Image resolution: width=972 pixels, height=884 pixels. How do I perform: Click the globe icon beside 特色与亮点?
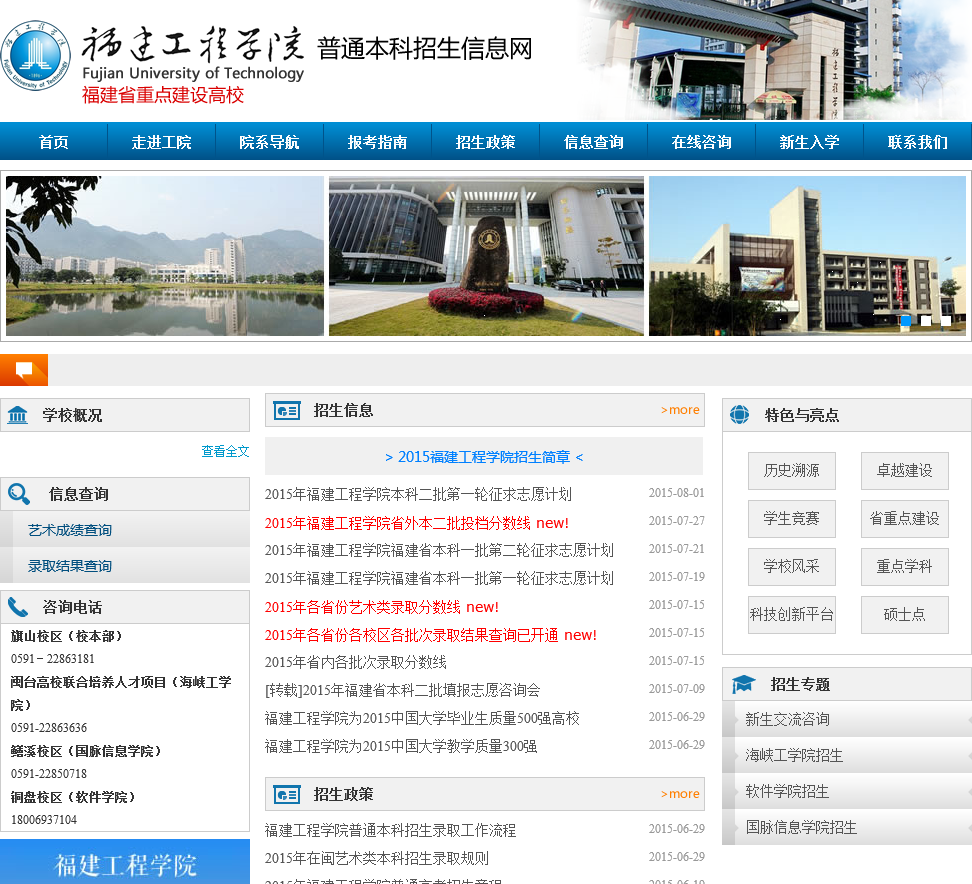740,414
